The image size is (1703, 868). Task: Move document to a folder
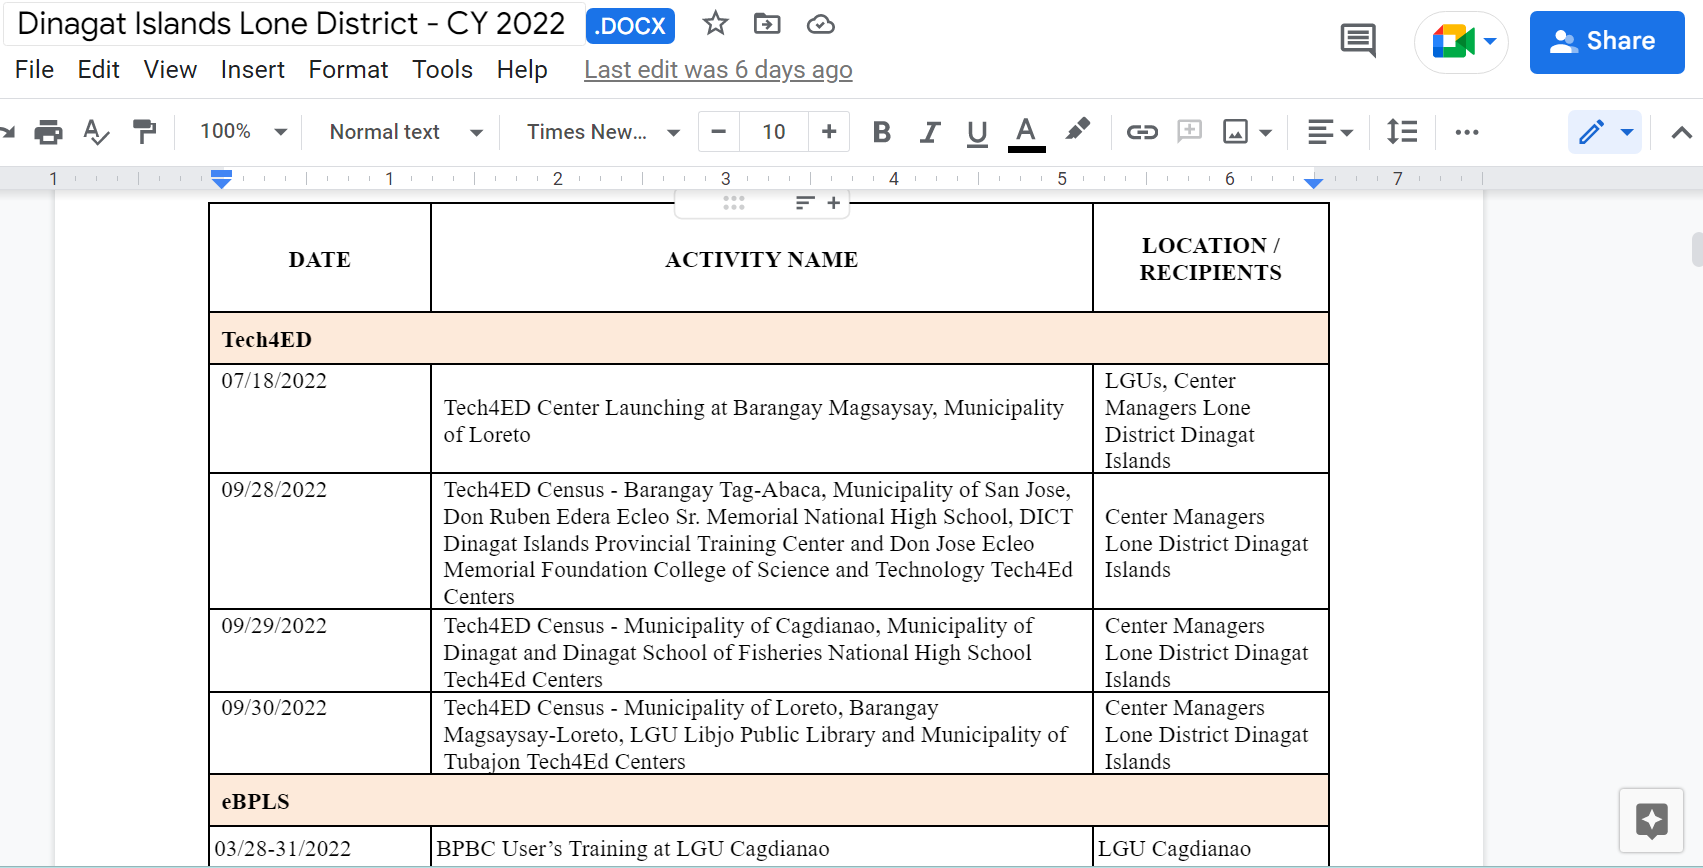(x=767, y=24)
